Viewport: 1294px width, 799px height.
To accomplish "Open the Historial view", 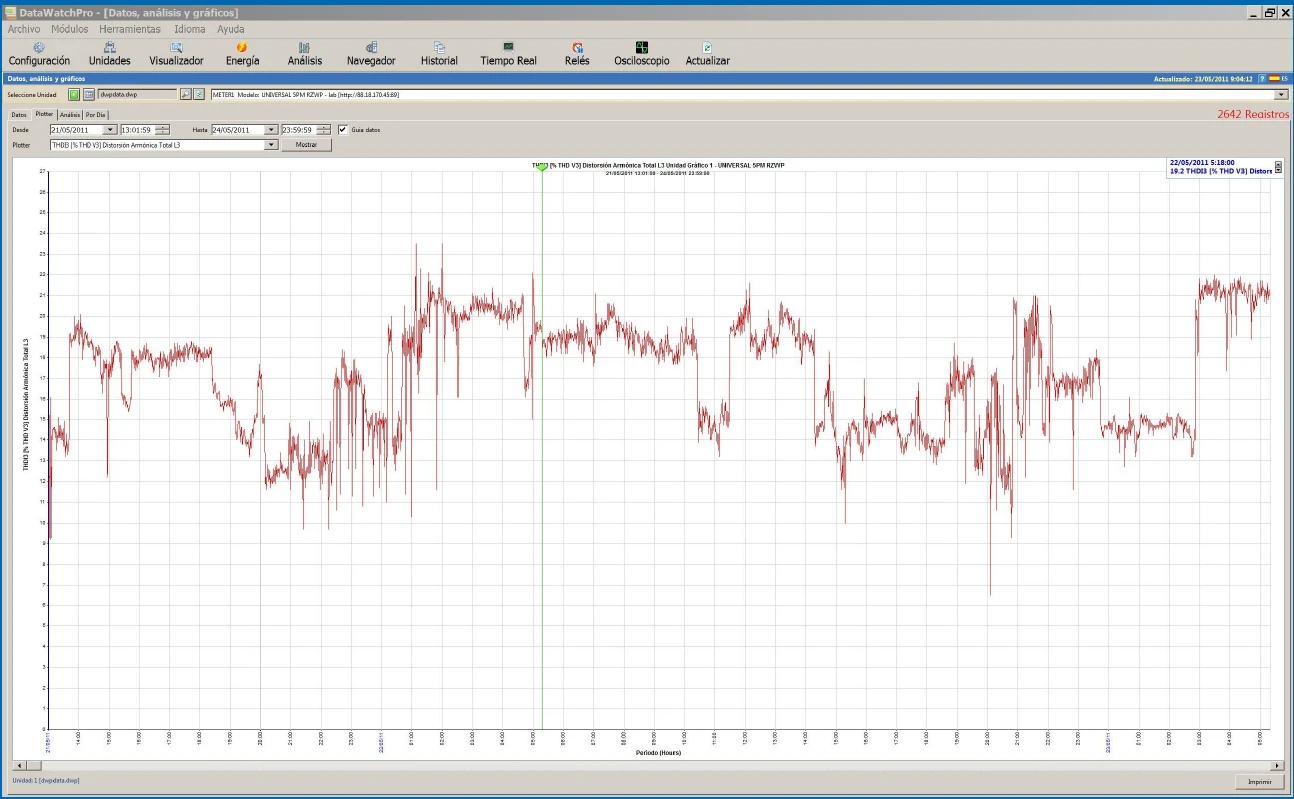I will 439,53.
